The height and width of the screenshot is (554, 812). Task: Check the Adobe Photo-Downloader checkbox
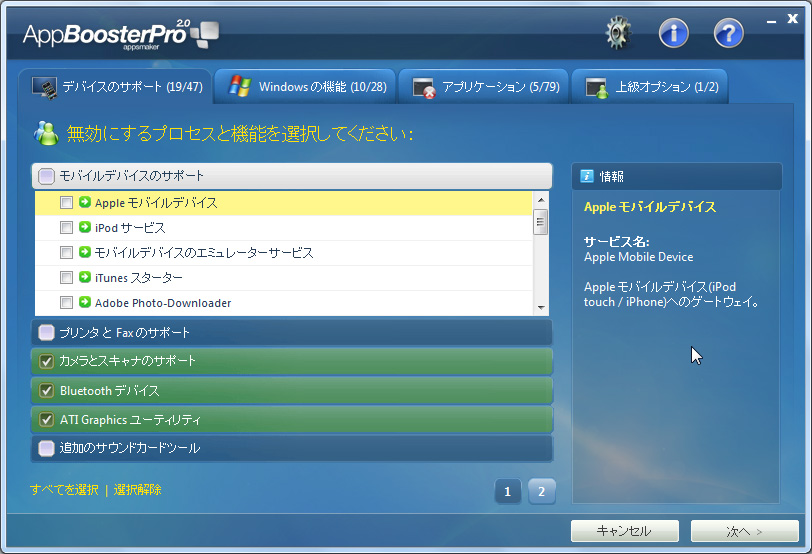coord(66,302)
